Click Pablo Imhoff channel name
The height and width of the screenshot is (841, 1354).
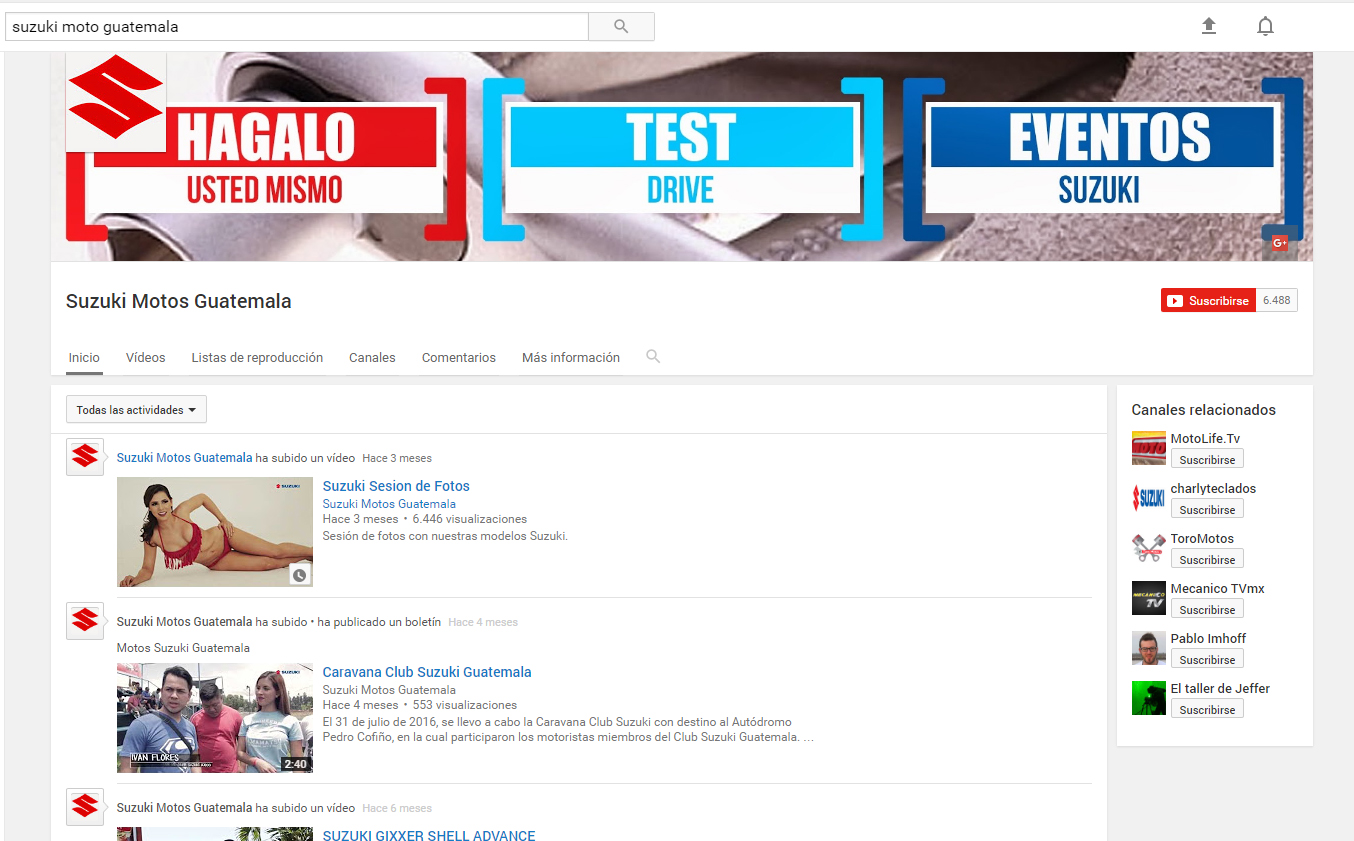click(1208, 638)
